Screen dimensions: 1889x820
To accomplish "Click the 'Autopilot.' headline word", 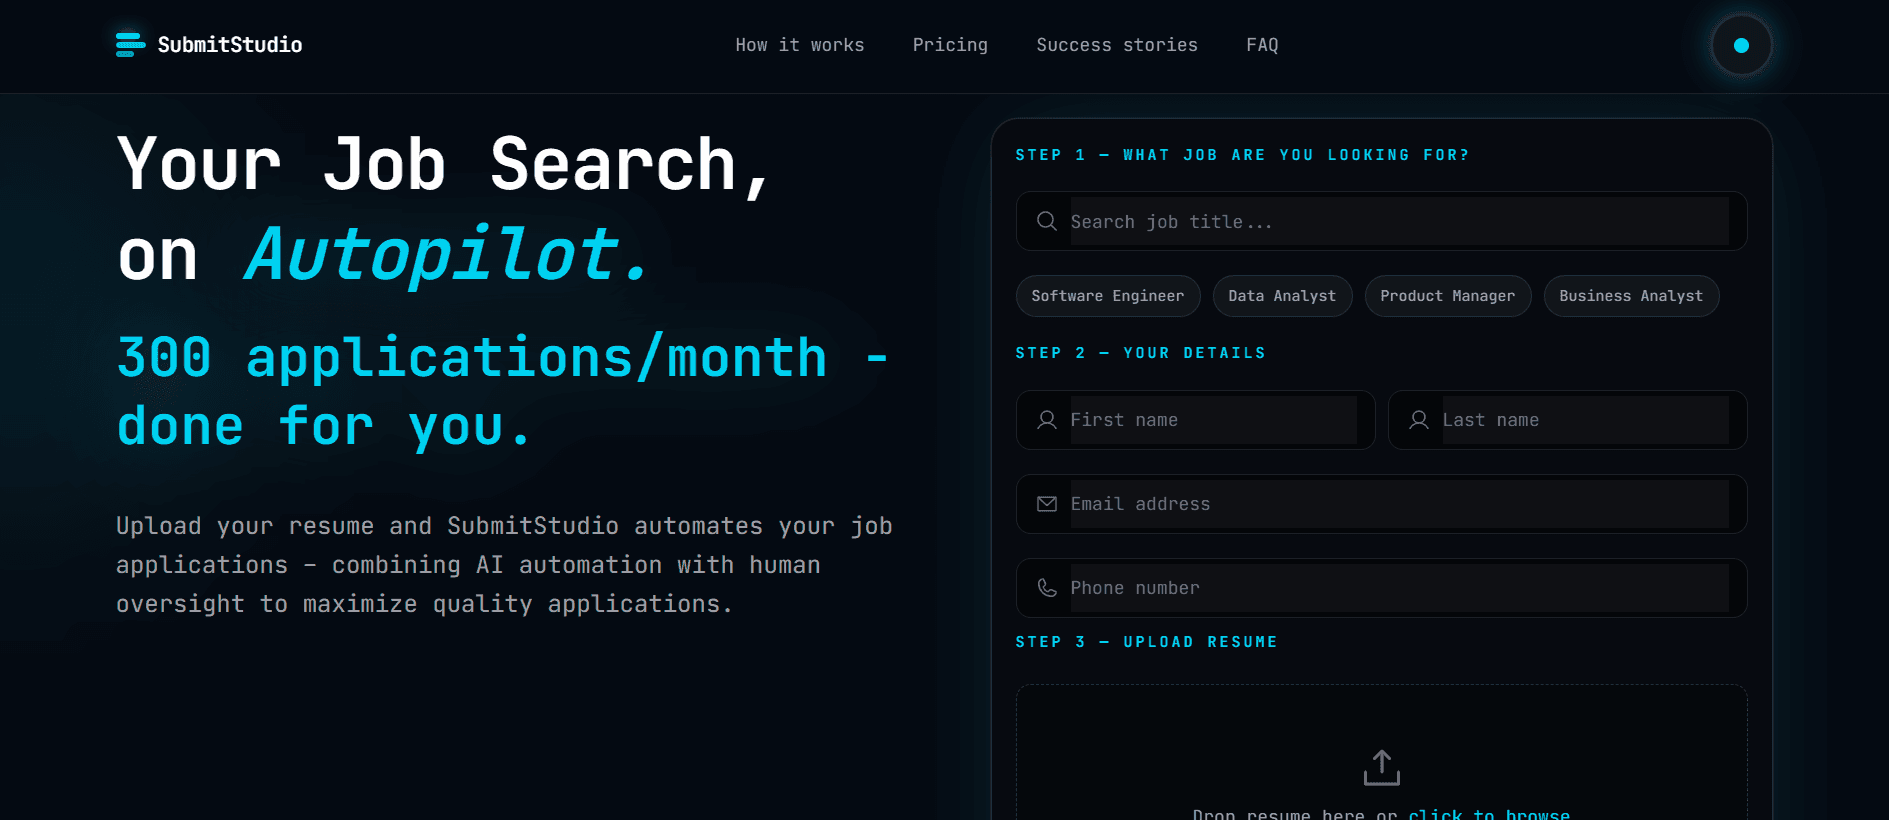I will (448, 254).
